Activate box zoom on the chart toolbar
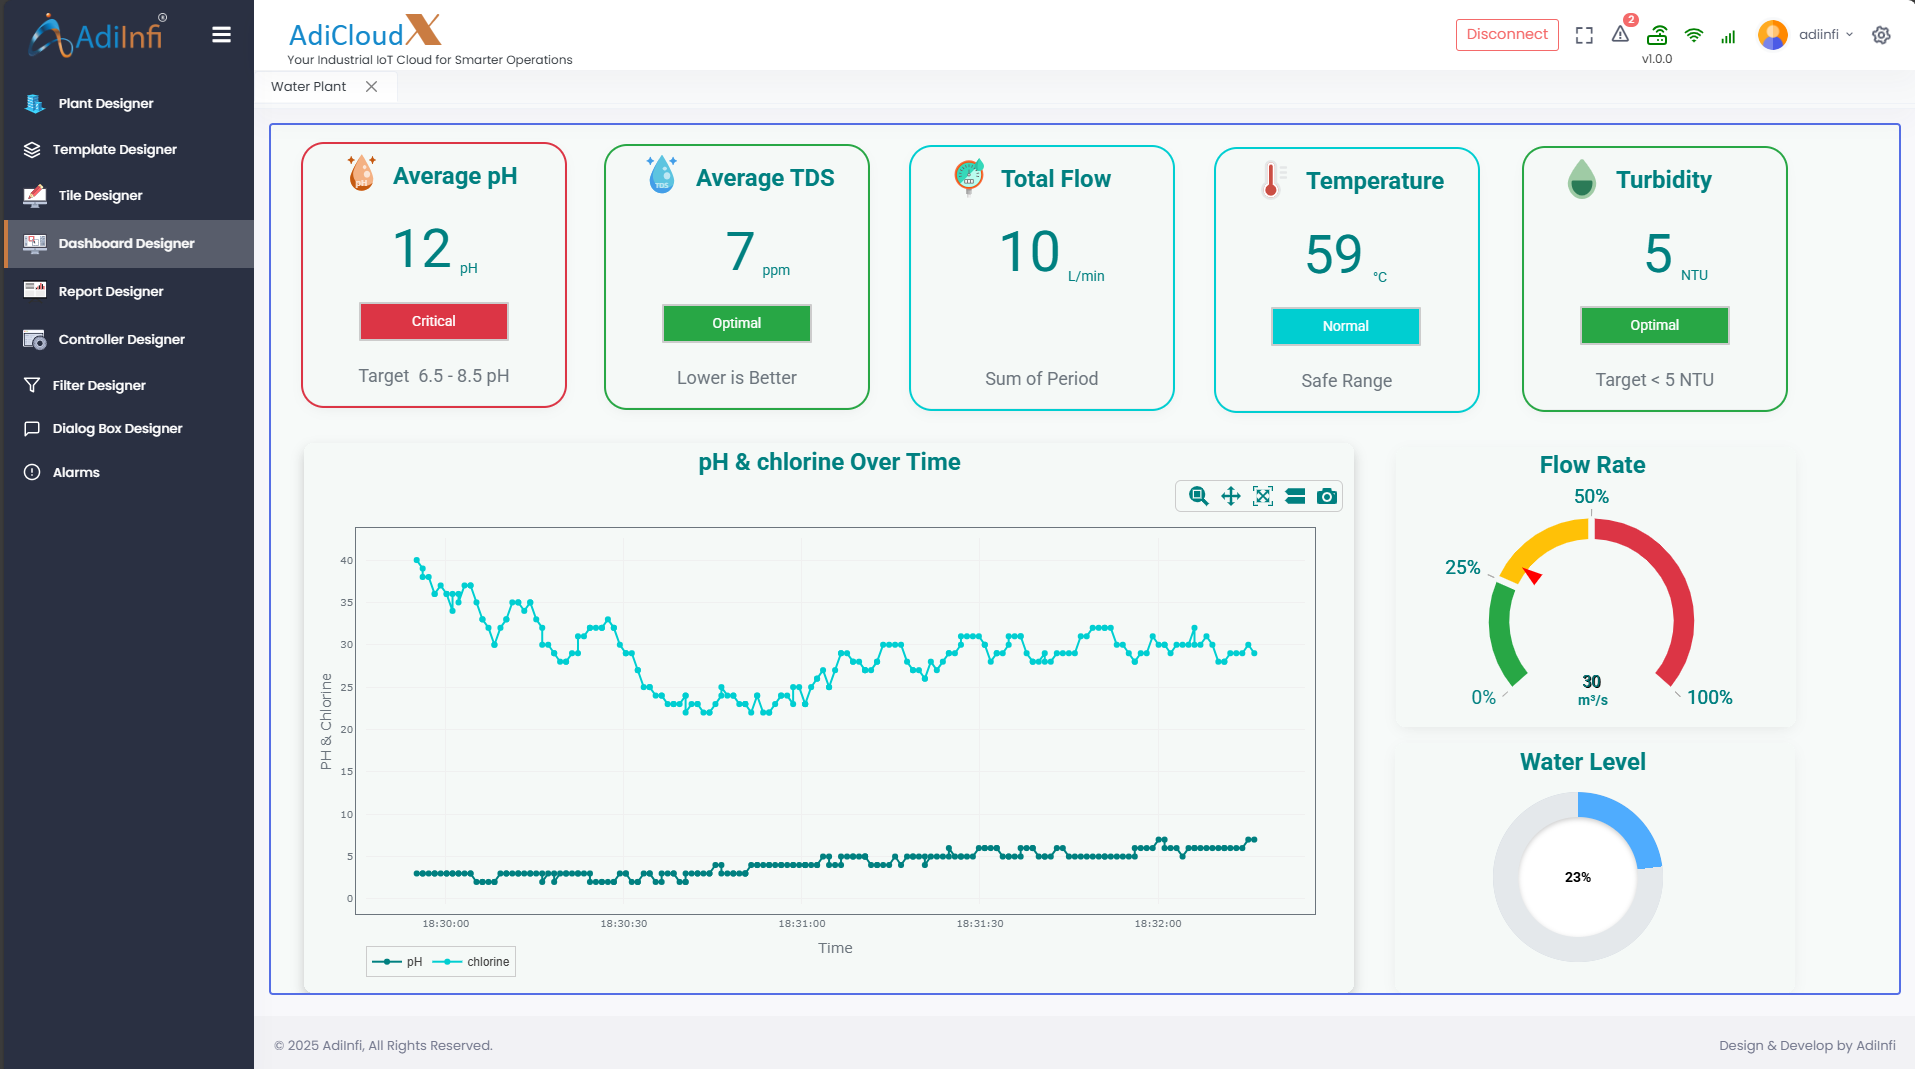The height and width of the screenshot is (1069, 1915). point(1198,495)
